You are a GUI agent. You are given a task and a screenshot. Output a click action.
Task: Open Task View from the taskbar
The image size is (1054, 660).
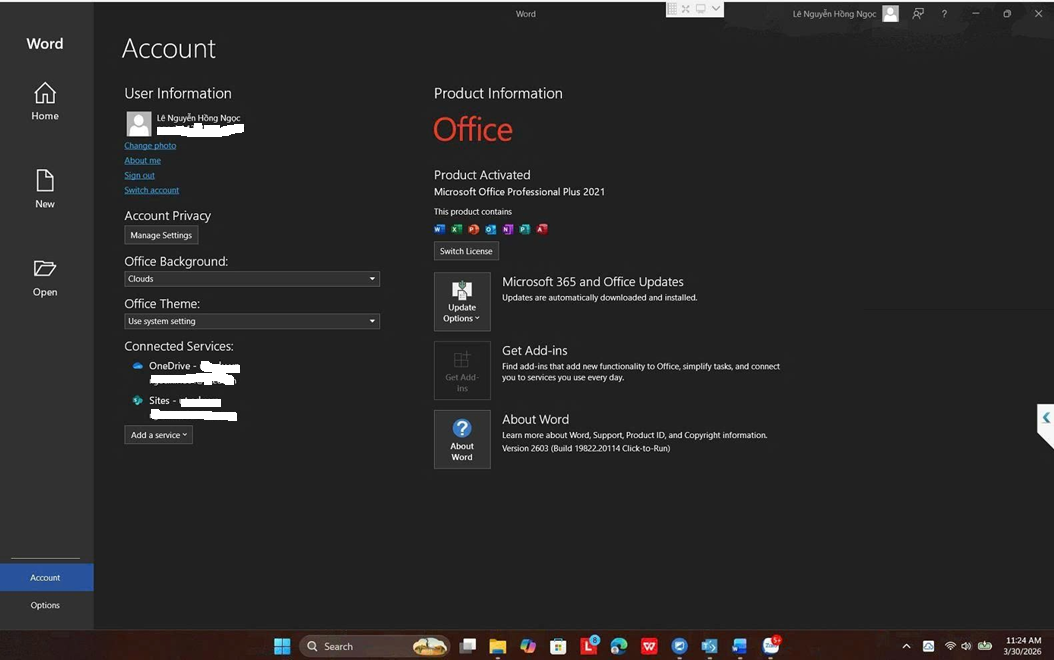[x=468, y=647]
